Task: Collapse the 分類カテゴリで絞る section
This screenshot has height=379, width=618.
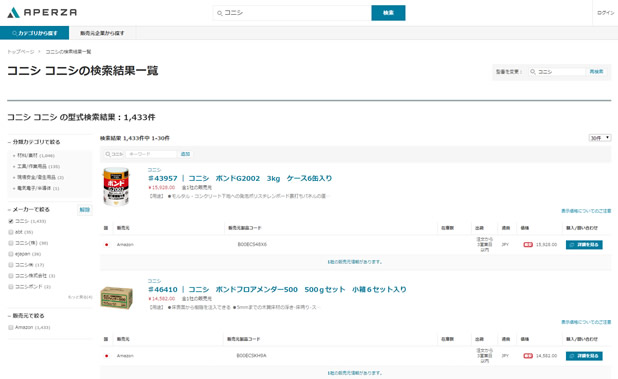Action: tap(34, 142)
